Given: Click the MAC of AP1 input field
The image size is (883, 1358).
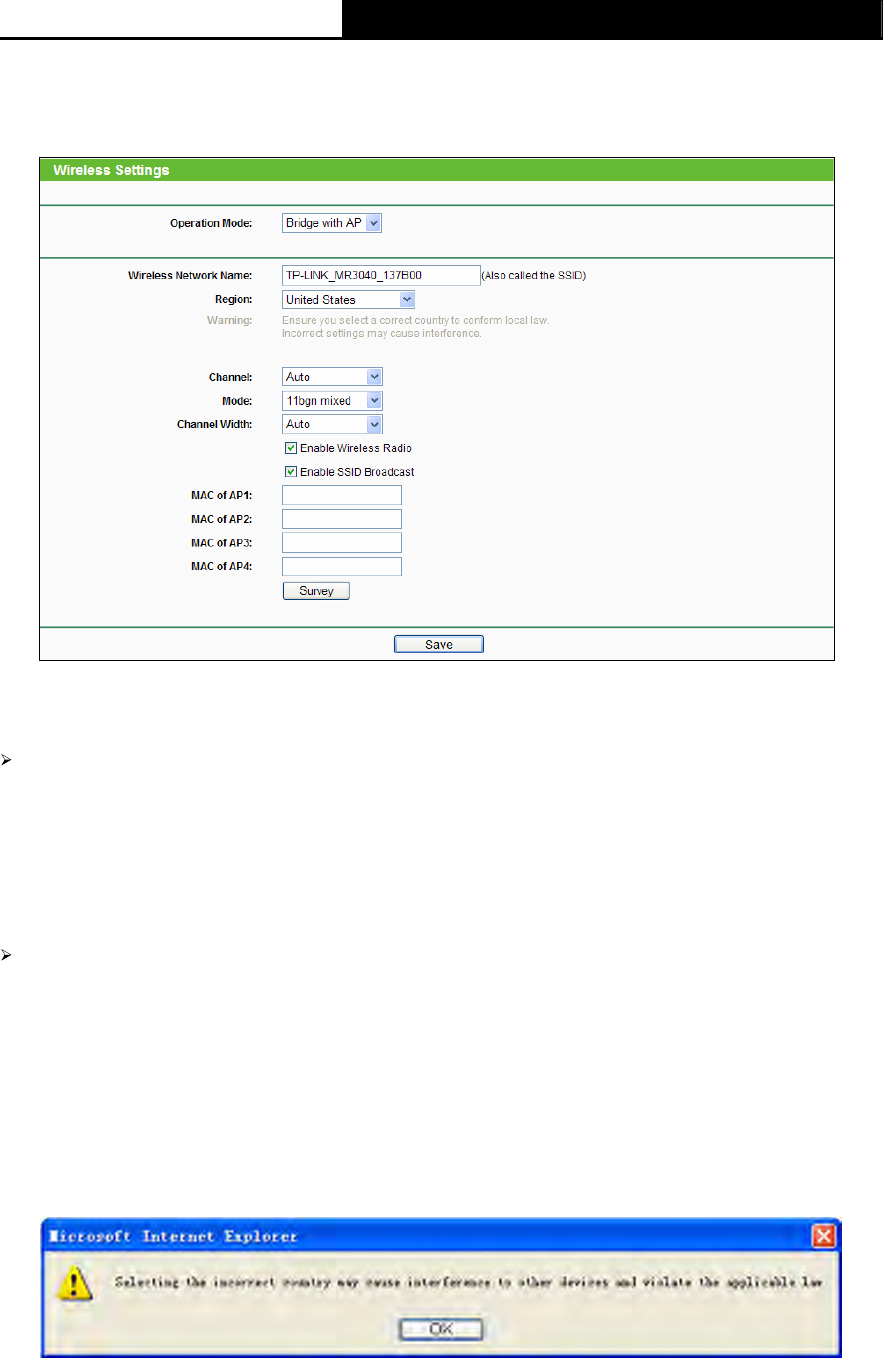Looking at the screenshot, I should click(x=342, y=495).
